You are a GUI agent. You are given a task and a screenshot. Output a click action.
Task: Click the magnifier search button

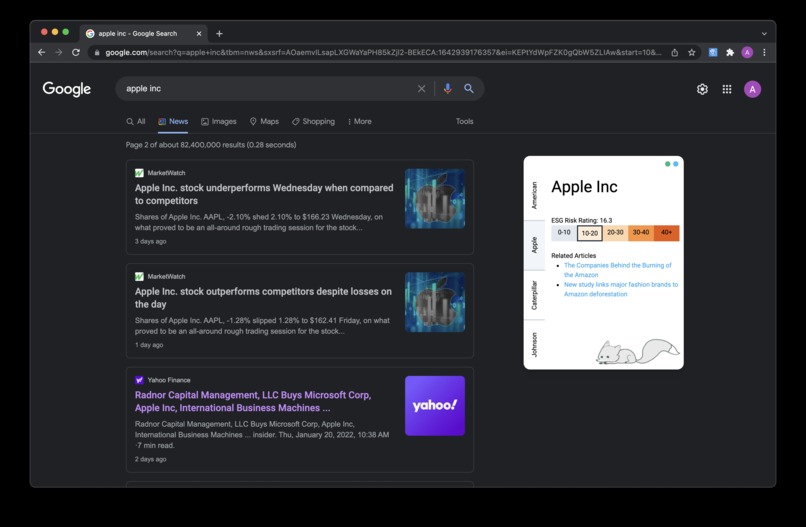tap(469, 88)
